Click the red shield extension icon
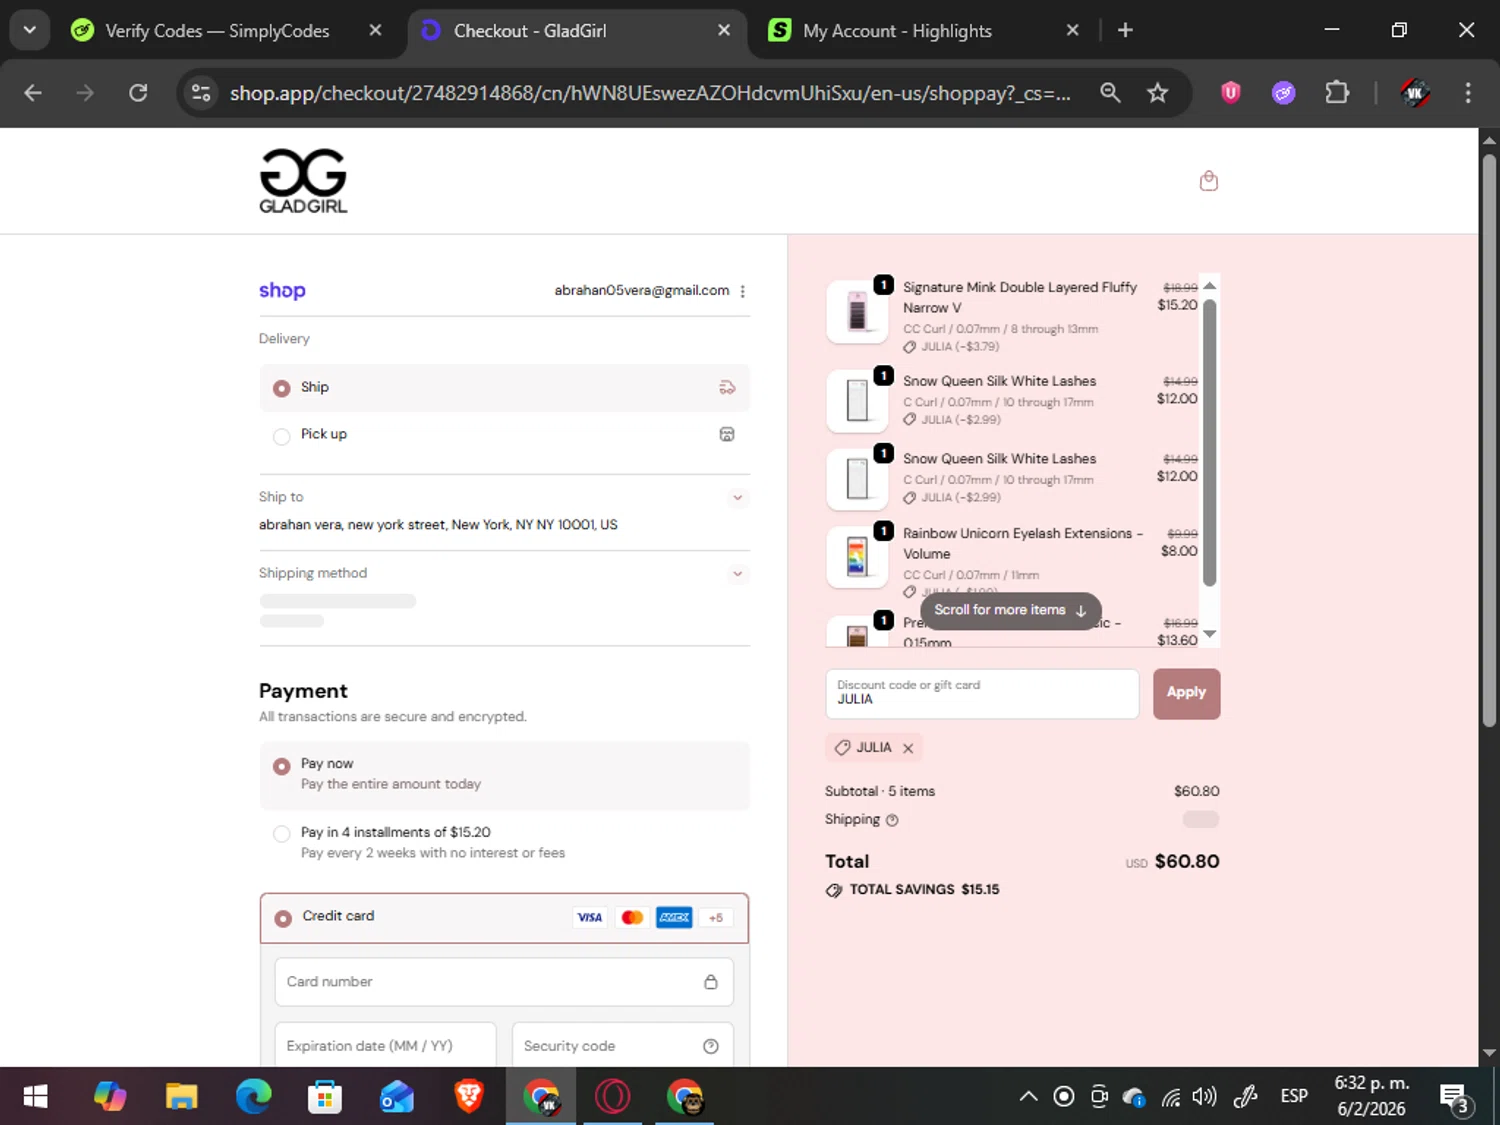This screenshot has height=1125, width=1500. (1231, 93)
